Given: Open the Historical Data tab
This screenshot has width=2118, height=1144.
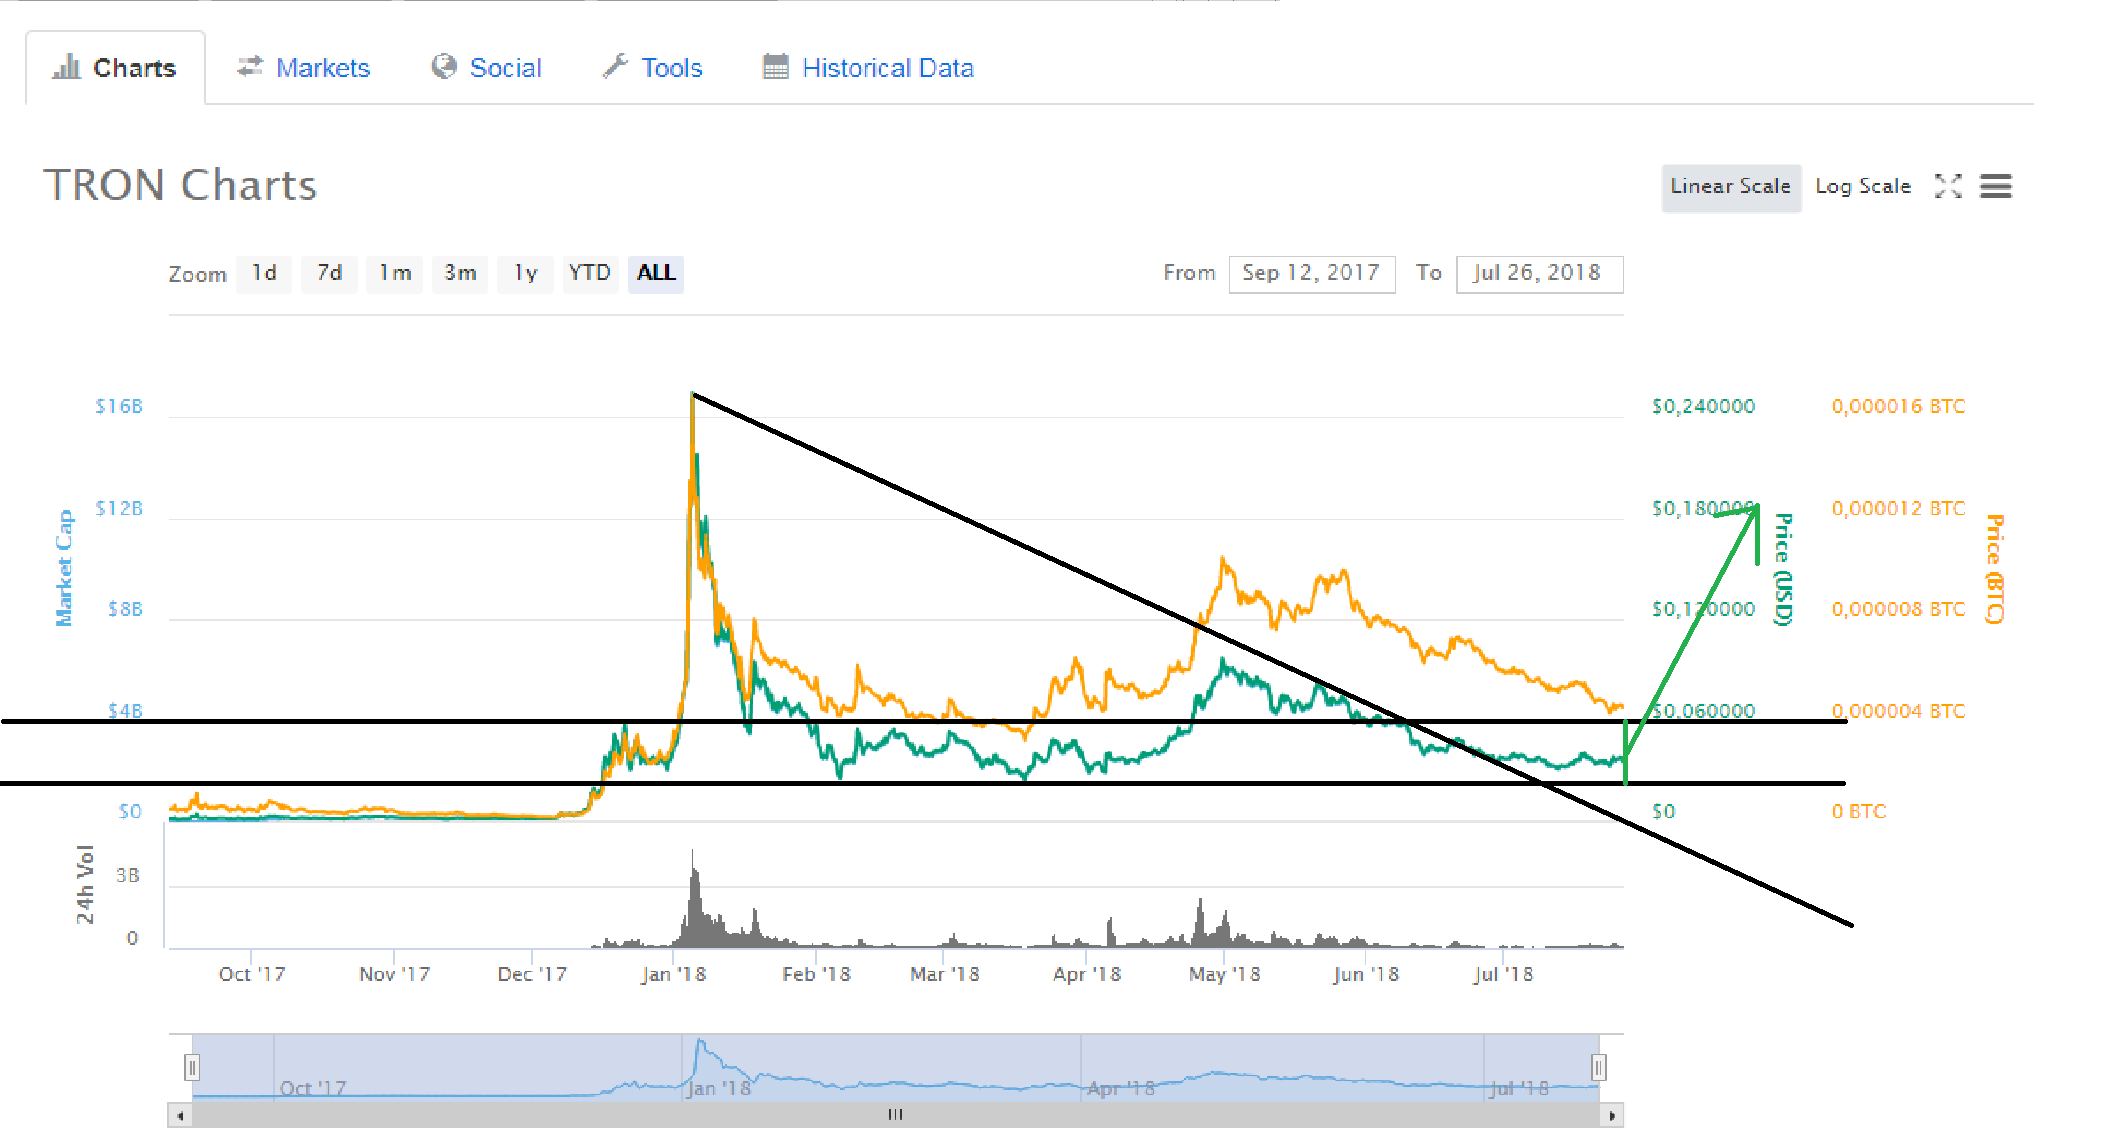Looking at the screenshot, I should pyautogui.click(x=887, y=68).
